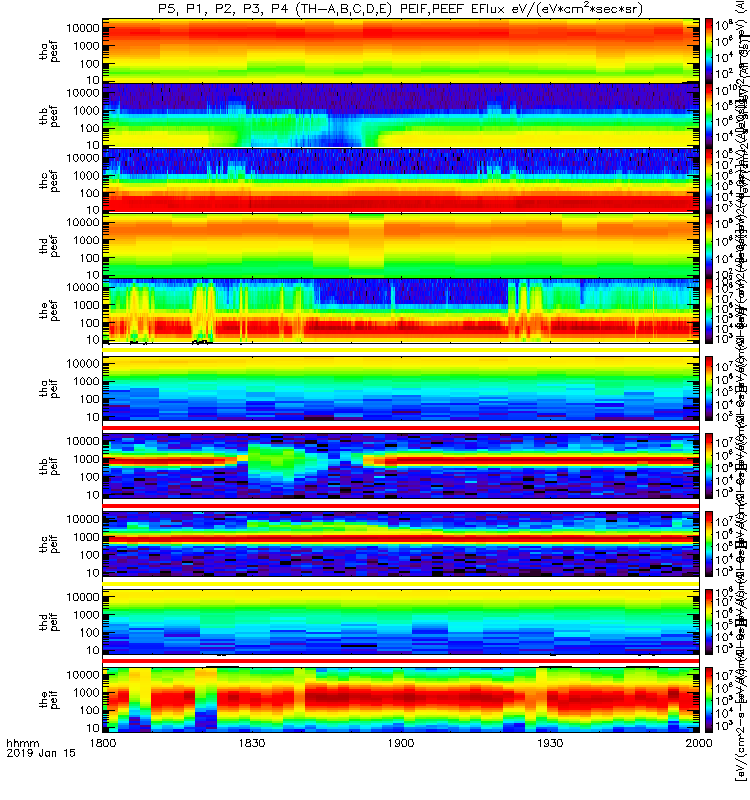The image size is (750, 800).
Task: Select the 'thd peif' panel label
Action: pyautogui.click(x=49, y=622)
